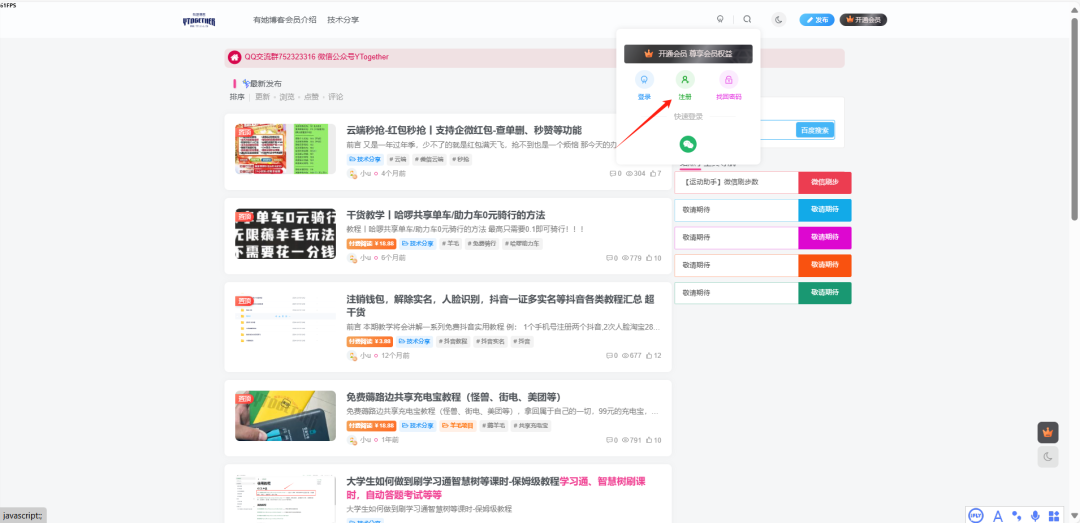
Task: Sort posts by 更新
Action: click(262, 97)
